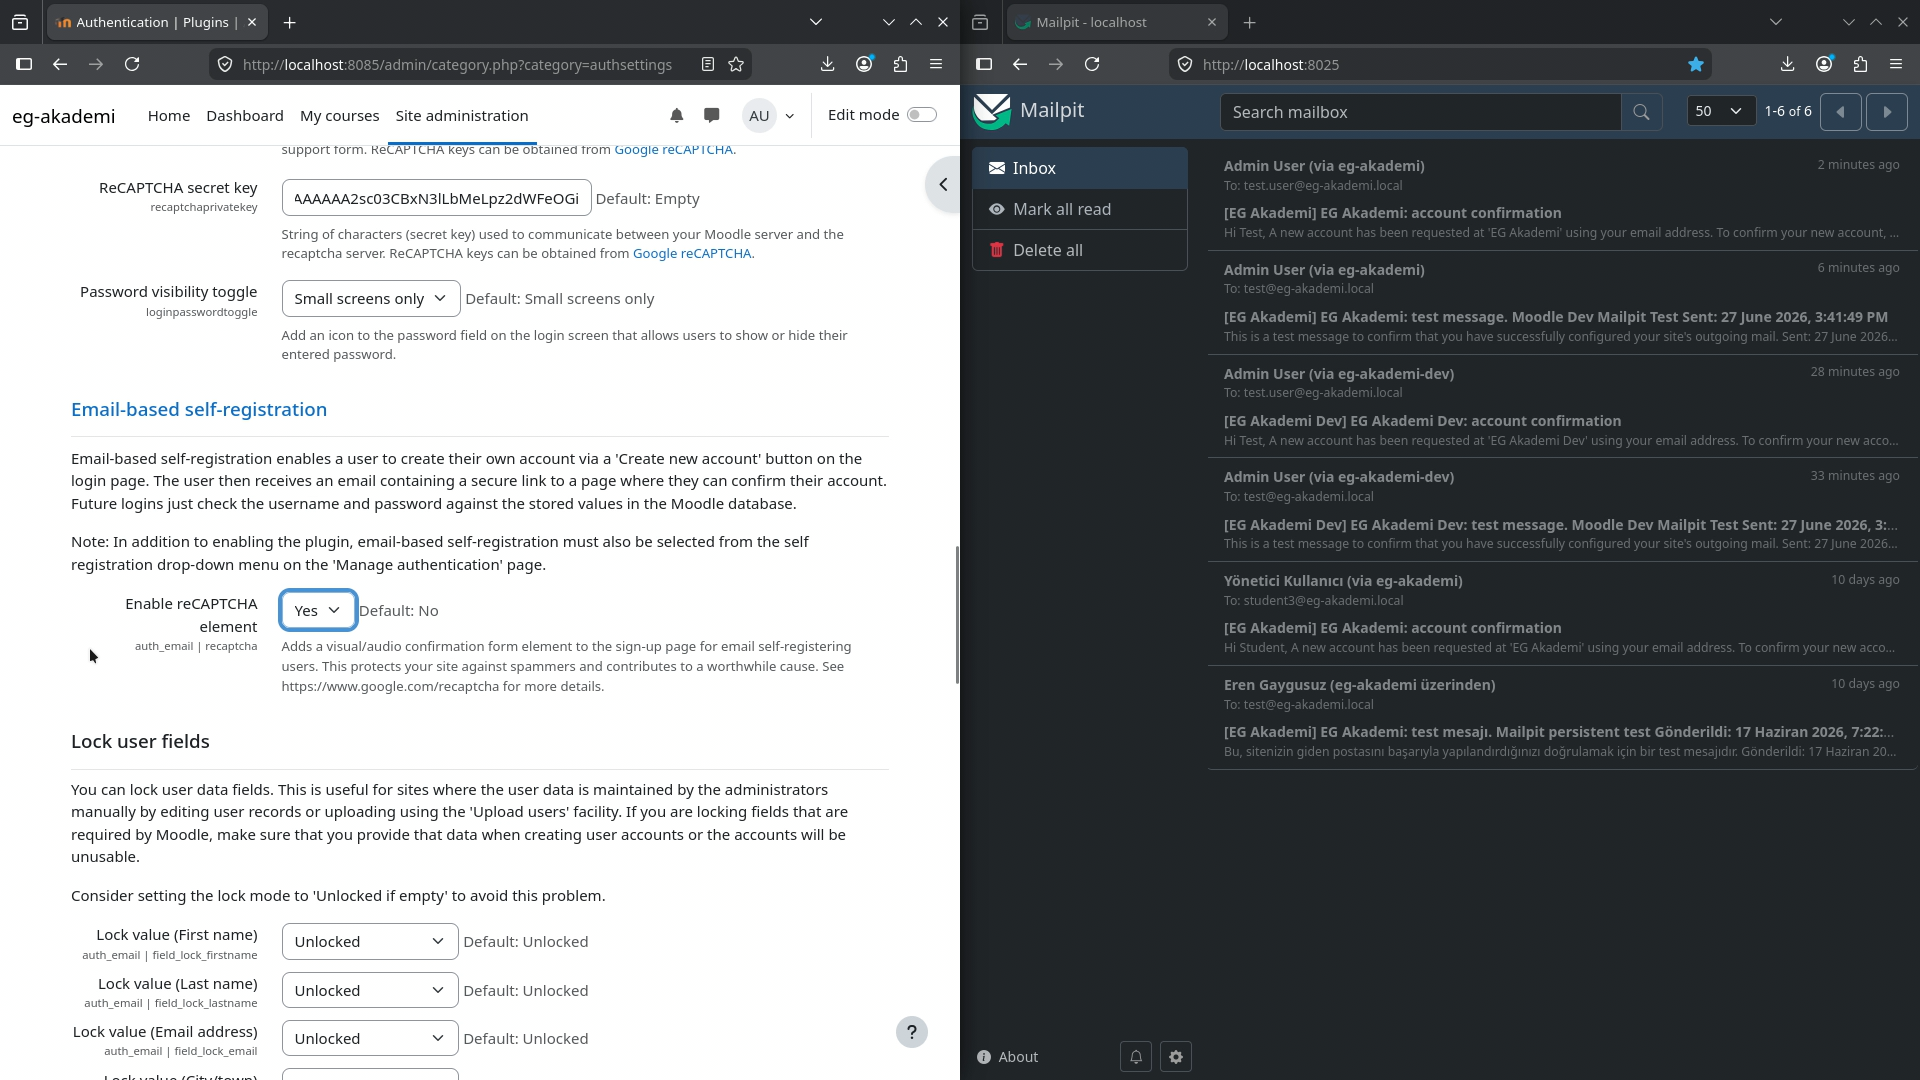Open Mailpit settings gear
Screen dimensions: 1920x1080
1176,1057
